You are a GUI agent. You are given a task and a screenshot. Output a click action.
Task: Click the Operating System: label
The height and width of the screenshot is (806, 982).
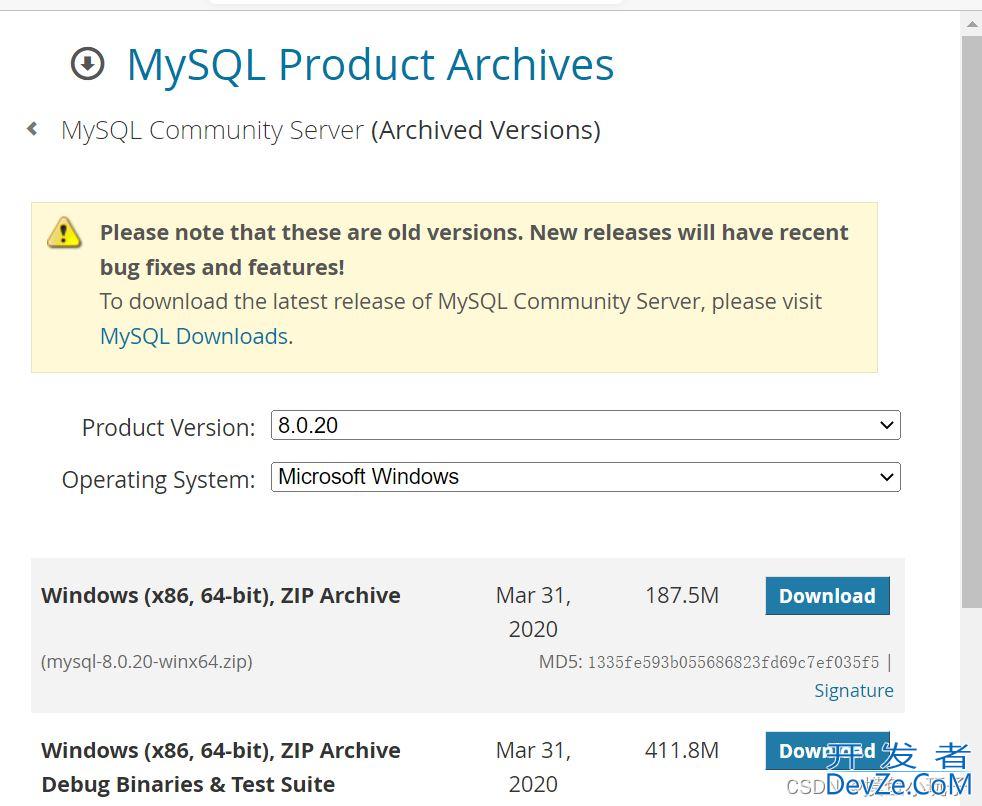[158, 480]
